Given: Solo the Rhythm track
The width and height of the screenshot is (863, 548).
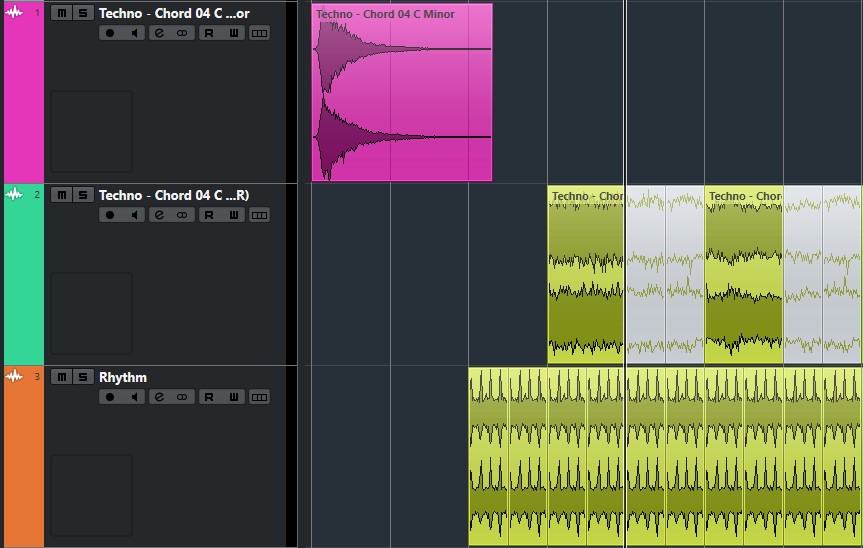Looking at the screenshot, I should pyautogui.click(x=83, y=377).
